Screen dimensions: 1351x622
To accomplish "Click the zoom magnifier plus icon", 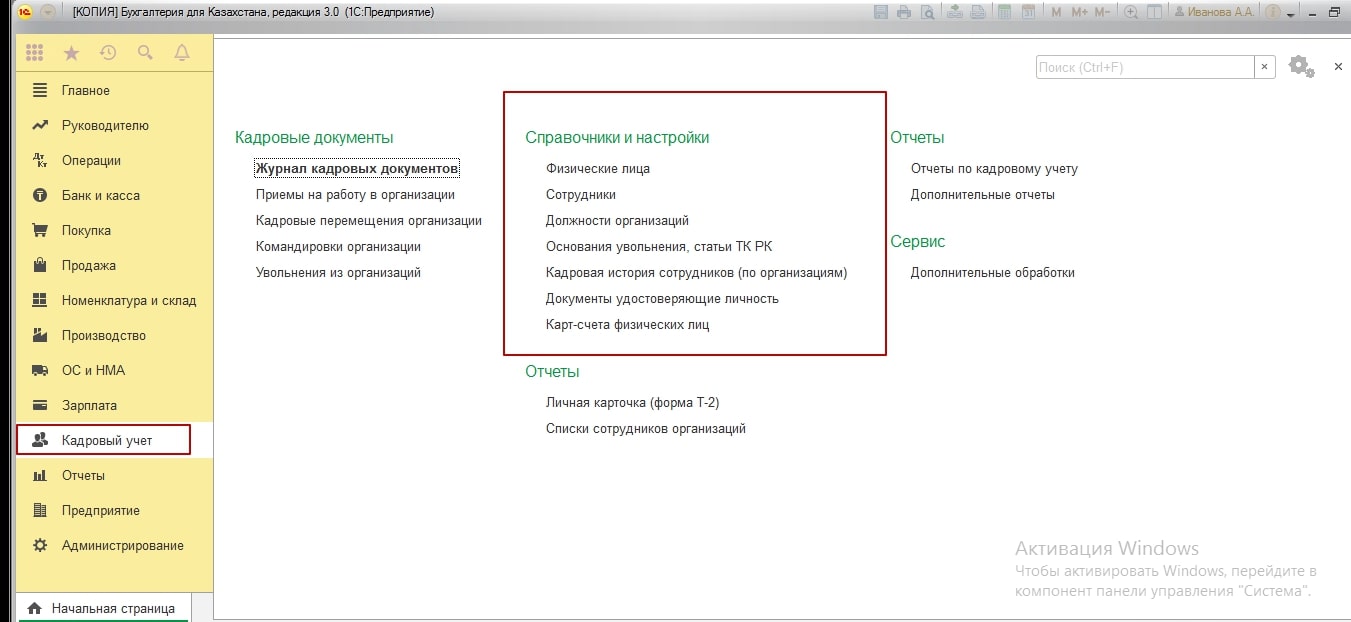I will (1131, 12).
